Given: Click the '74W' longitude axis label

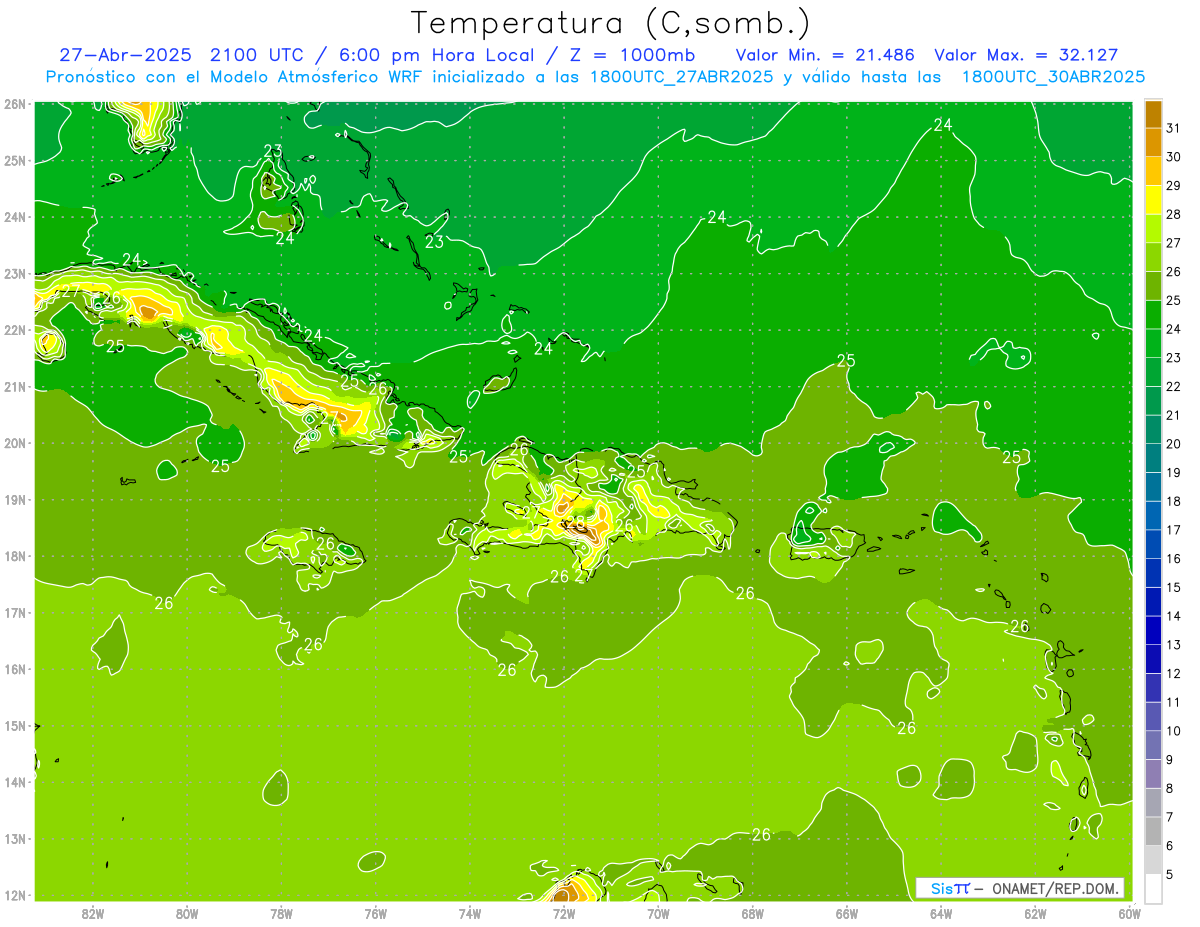Looking at the screenshot, I should 470,913.
